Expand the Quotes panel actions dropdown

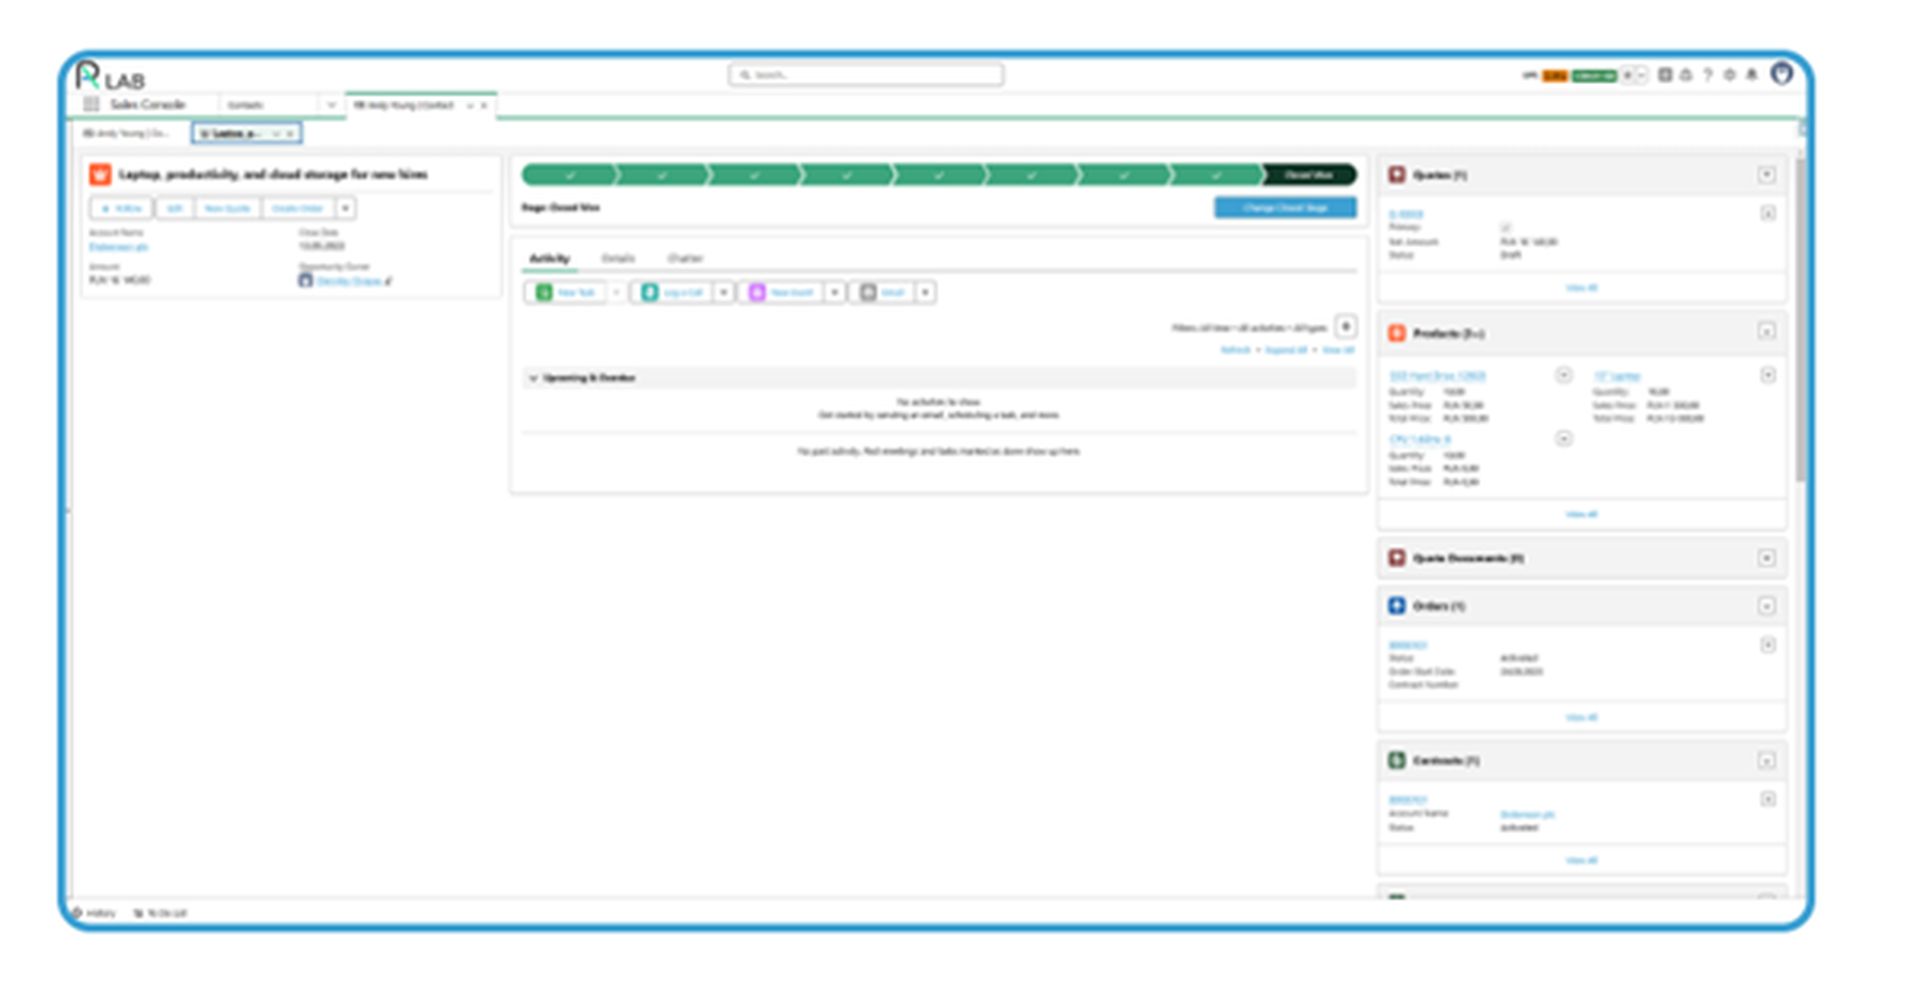point(1768,174)
